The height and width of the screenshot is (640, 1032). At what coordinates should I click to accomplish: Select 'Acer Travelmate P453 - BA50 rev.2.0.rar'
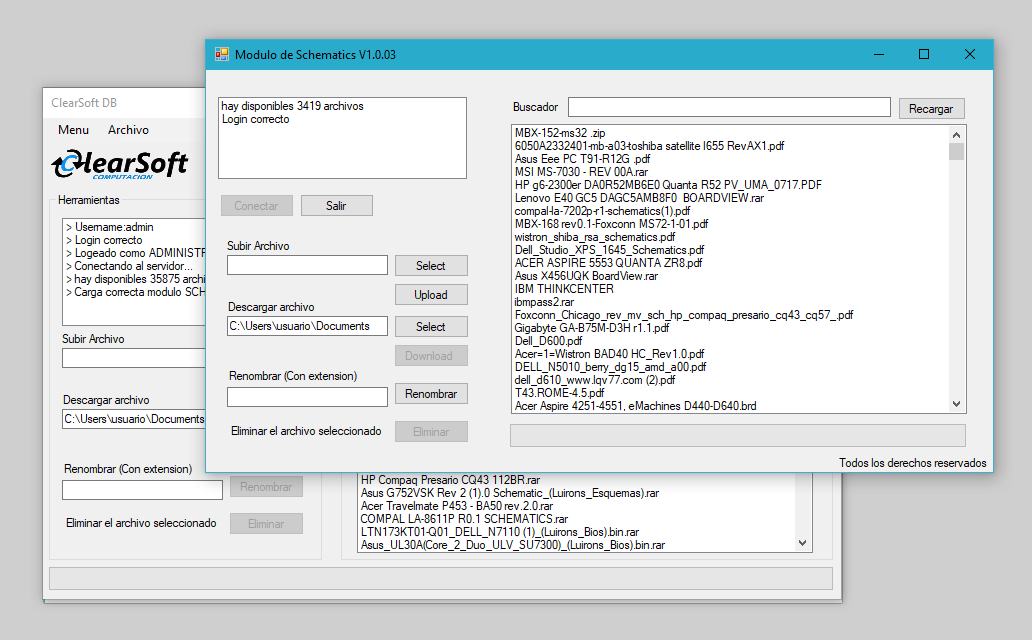[457, 506]
